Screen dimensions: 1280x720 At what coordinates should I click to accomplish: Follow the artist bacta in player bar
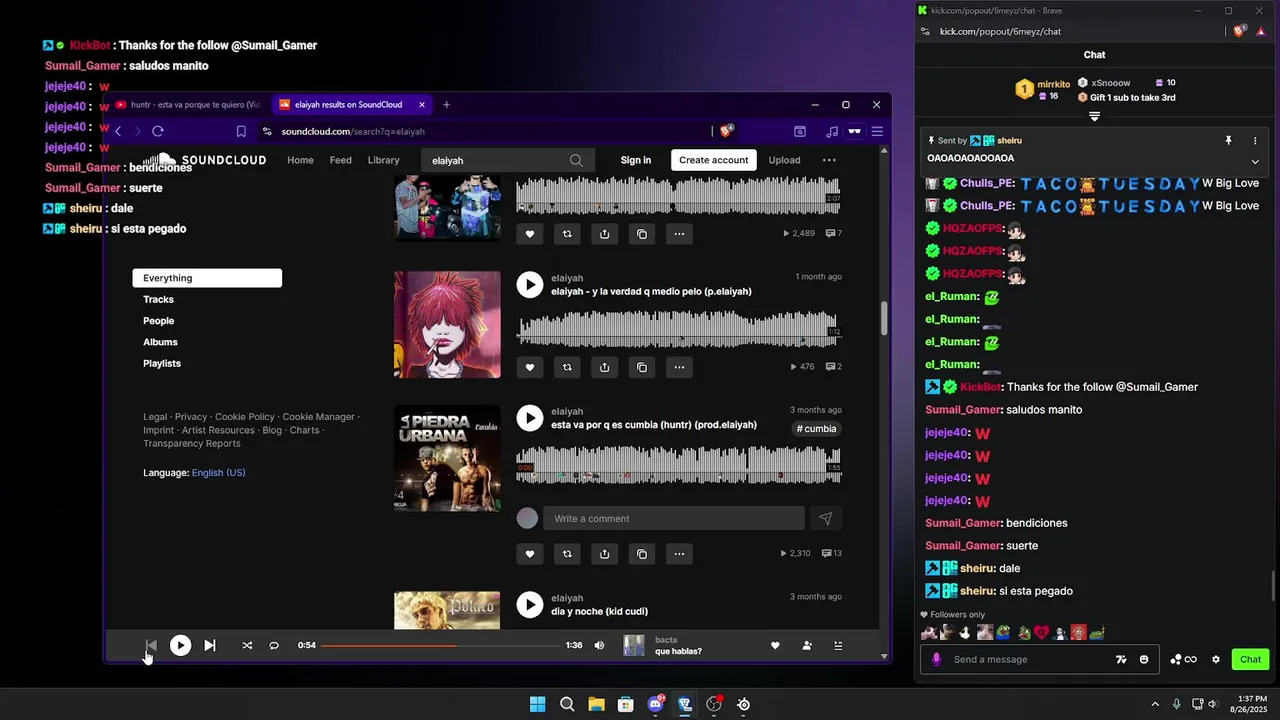pos(807,645)
